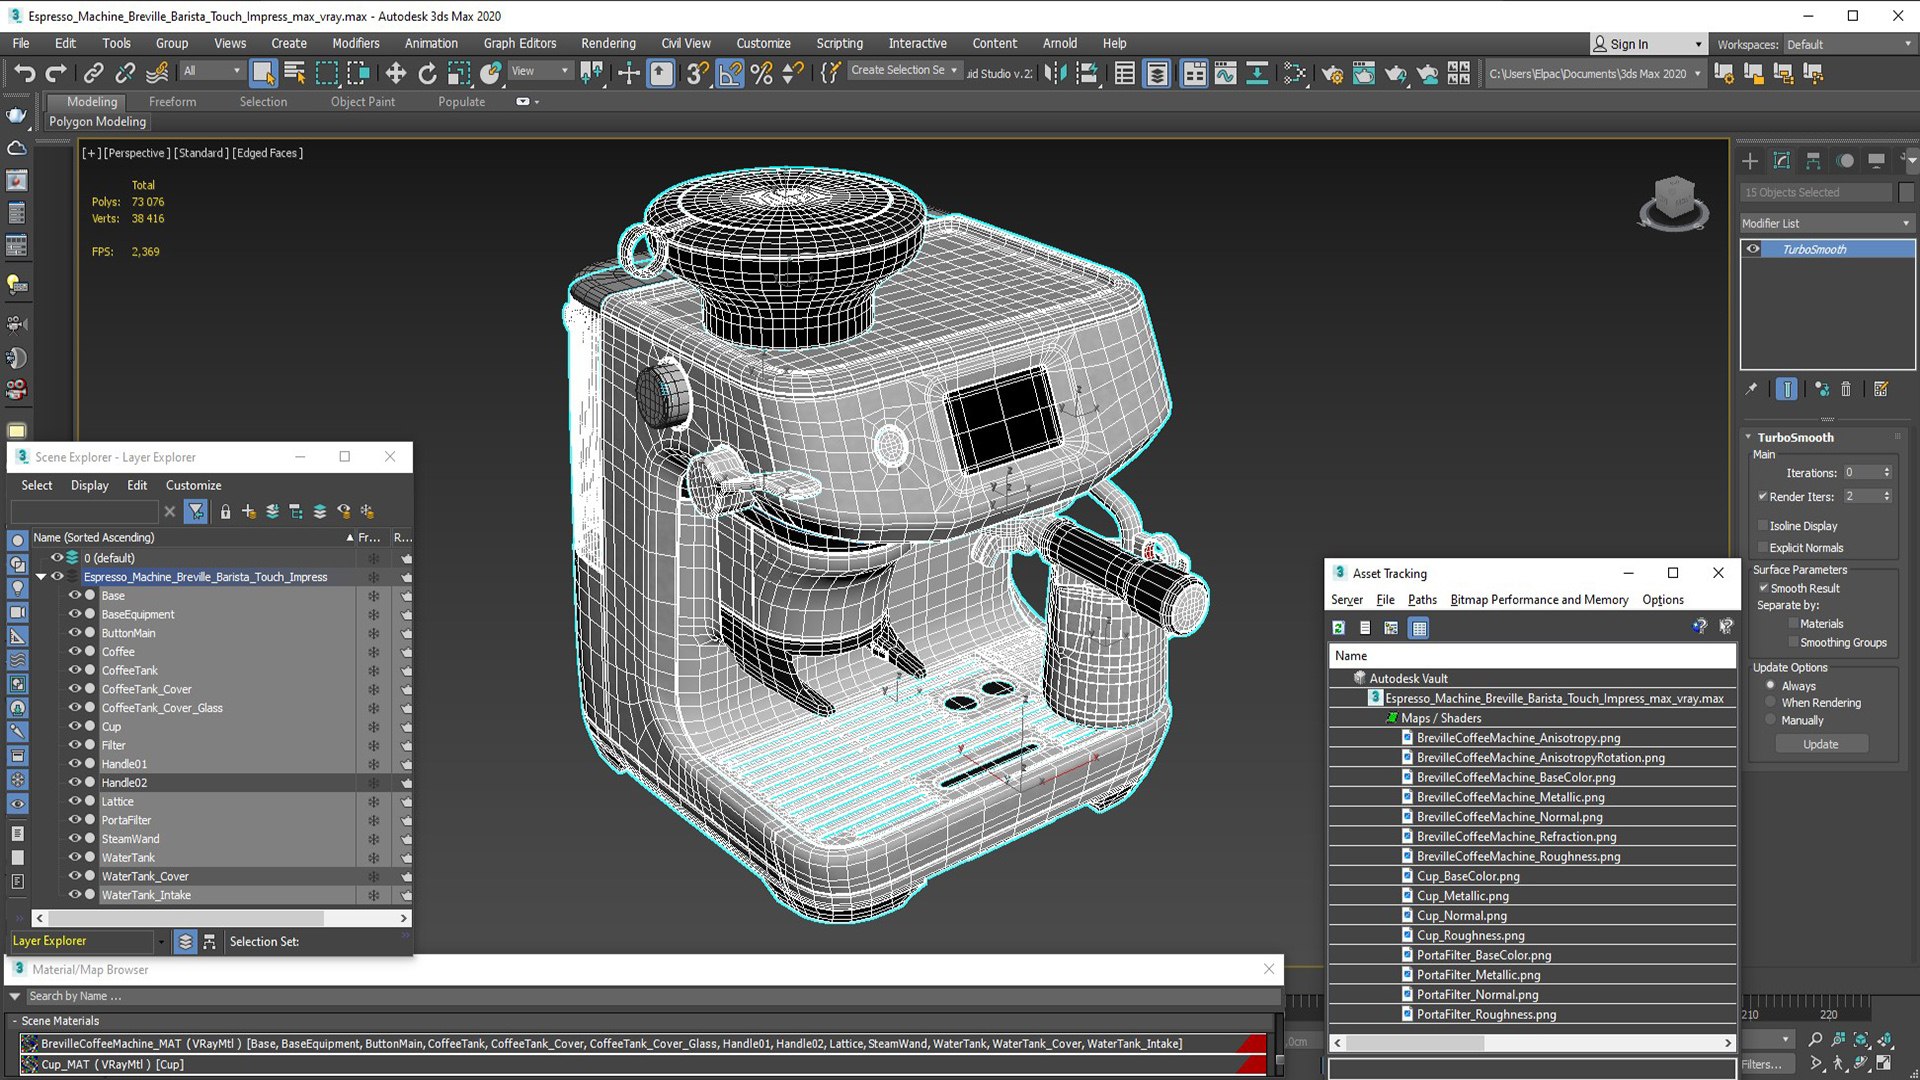Toggle Layer Explorer toolbar icon
Viewport: 1920px width, 1080px height.
[1157, 73]
